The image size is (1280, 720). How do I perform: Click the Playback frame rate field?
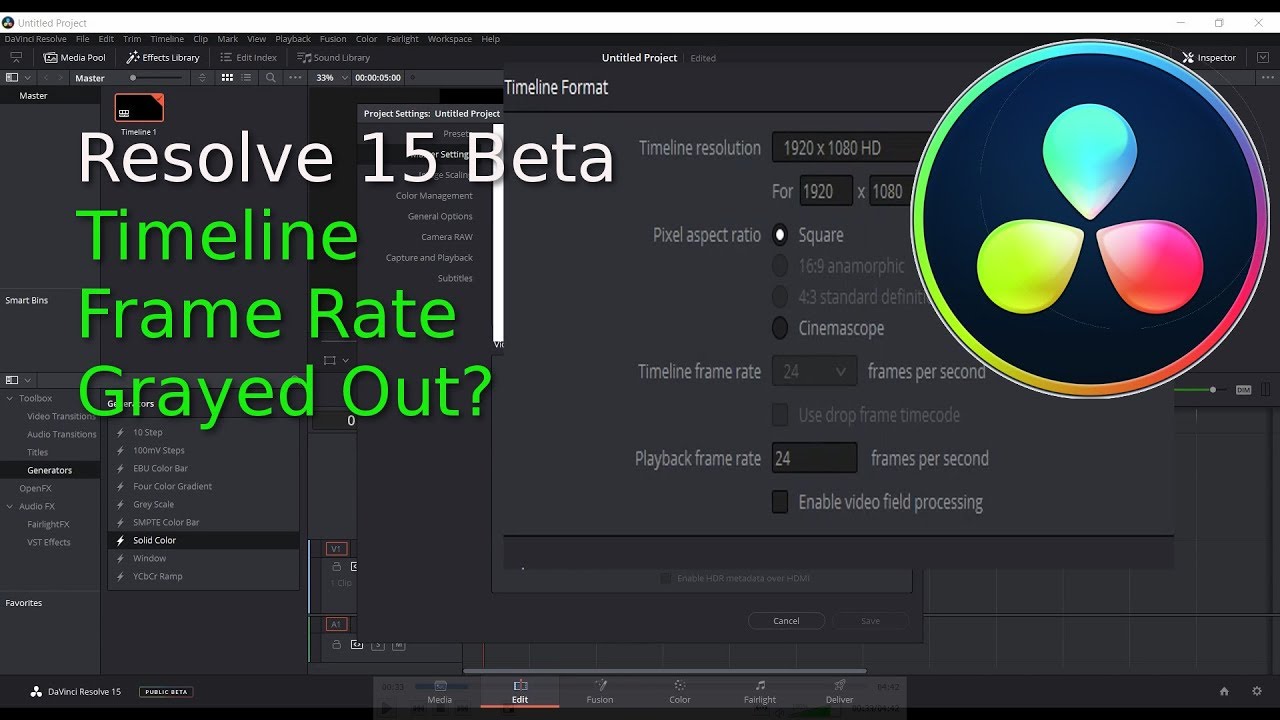(x=814, y=458)
